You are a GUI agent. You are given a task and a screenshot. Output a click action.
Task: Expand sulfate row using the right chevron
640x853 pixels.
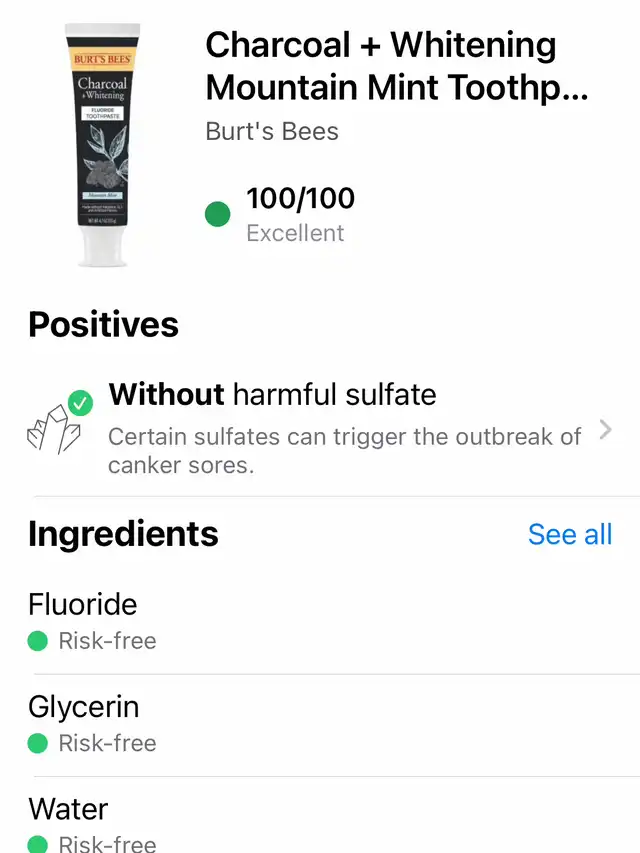click(604, 430)
